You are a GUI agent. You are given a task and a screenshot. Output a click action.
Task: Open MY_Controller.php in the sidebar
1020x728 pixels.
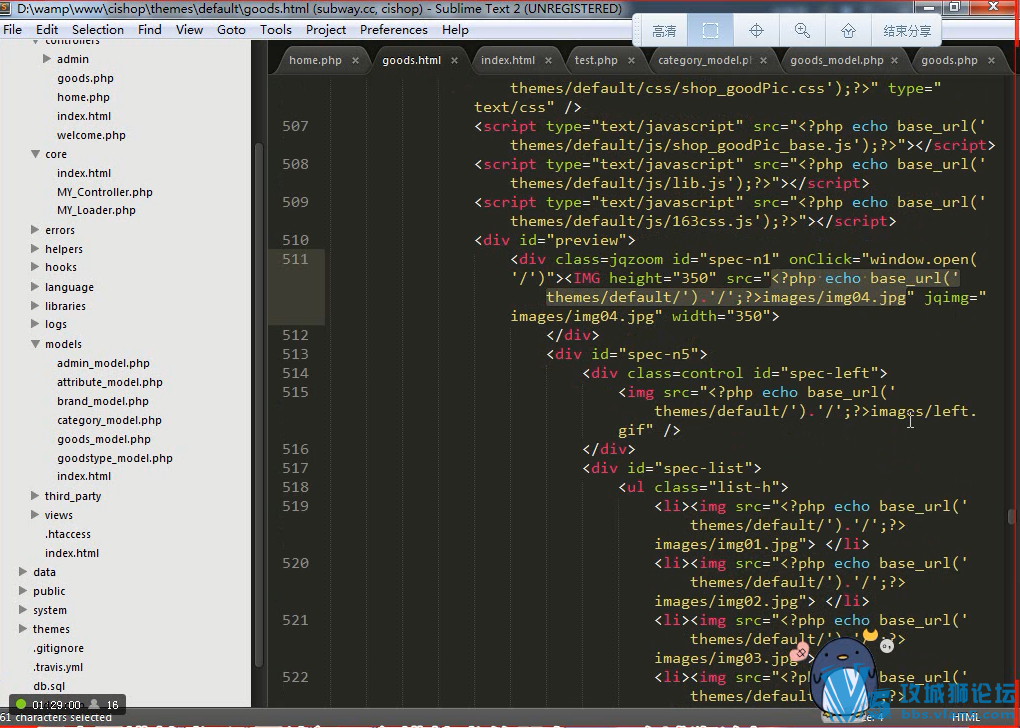click(x=105, y=192)
